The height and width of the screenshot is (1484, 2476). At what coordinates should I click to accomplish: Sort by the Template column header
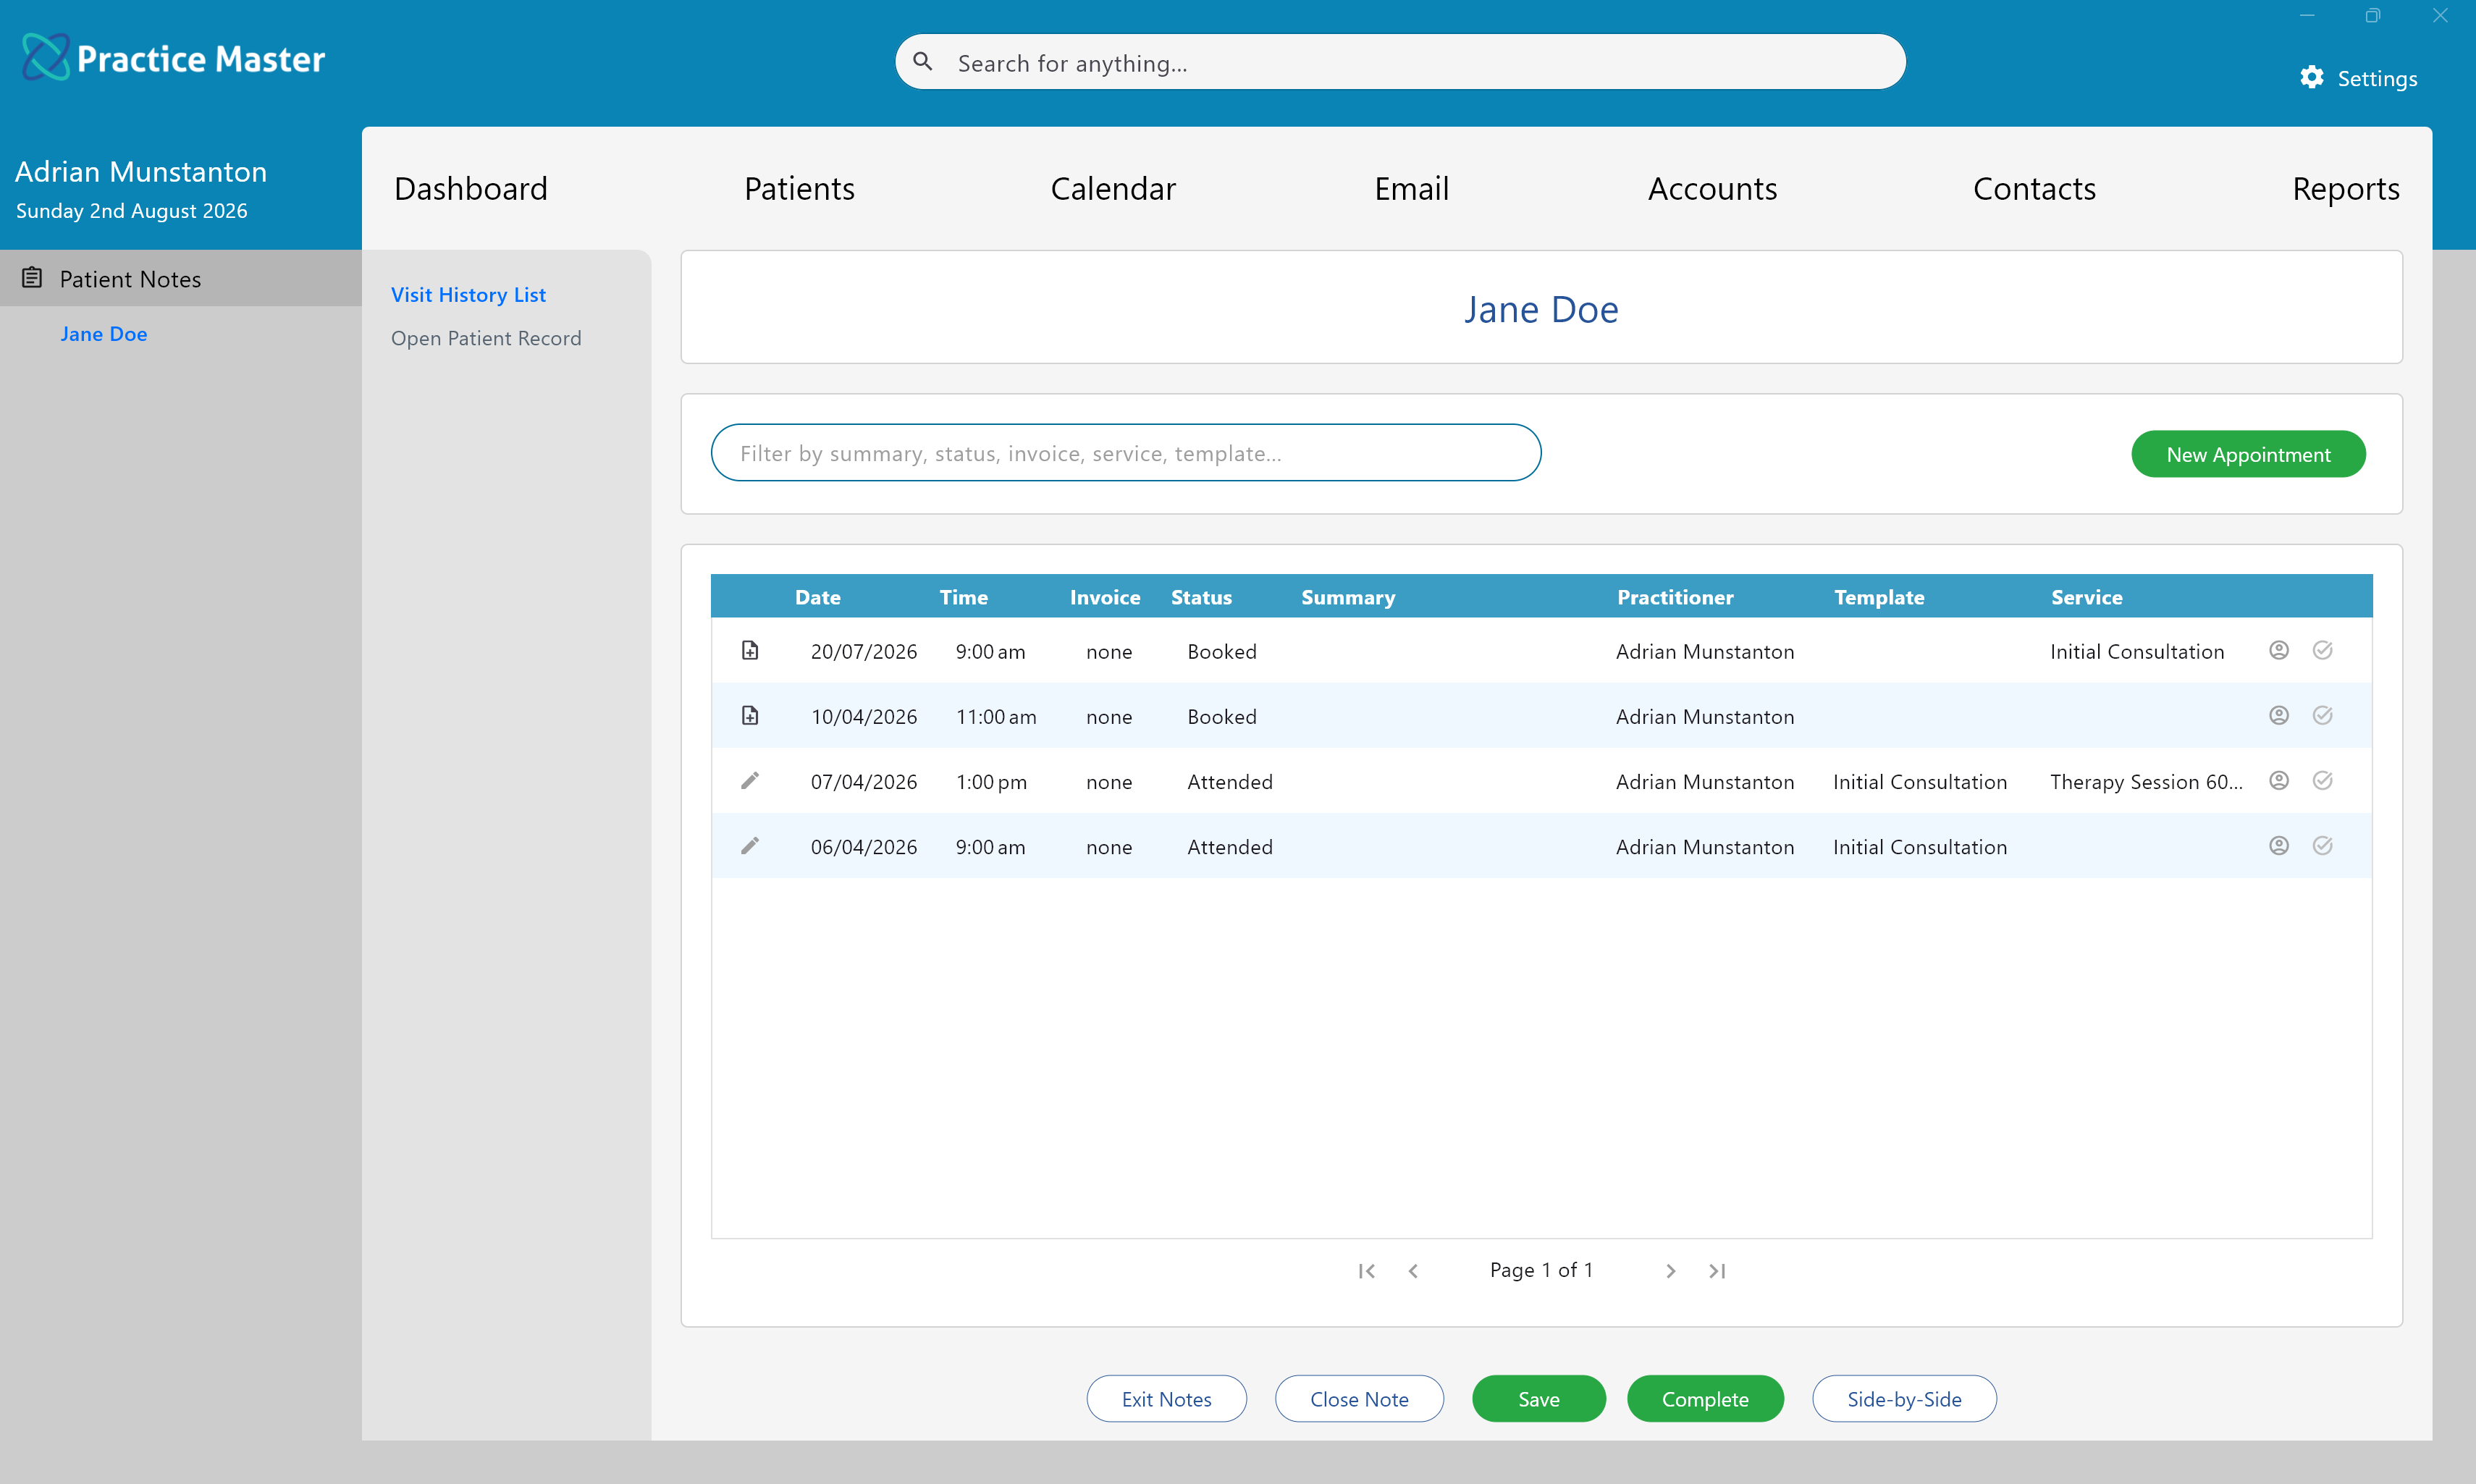tap(1879, 597)
